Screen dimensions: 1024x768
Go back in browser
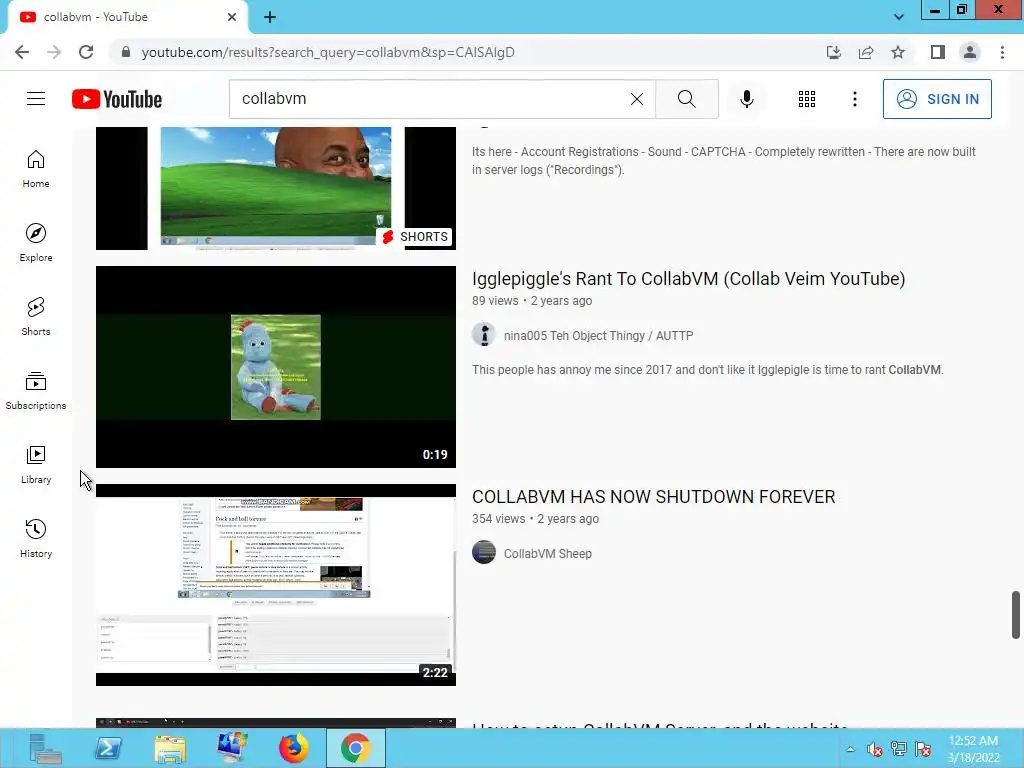click(x=22, y=52)
